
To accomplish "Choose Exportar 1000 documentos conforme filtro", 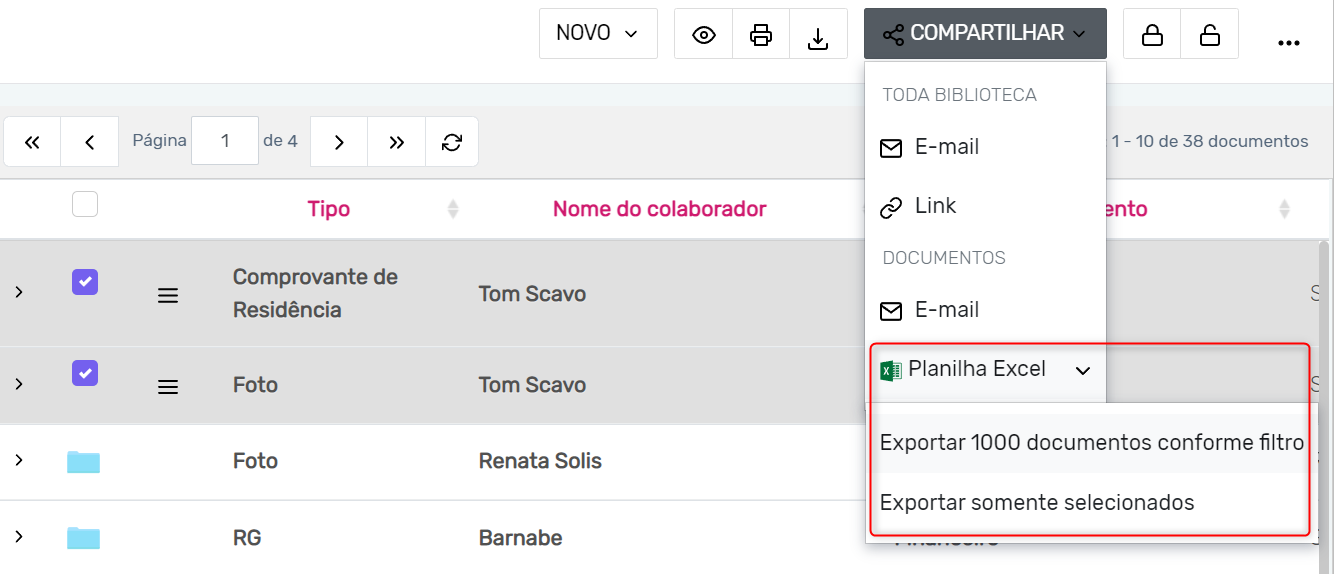I will [1091, 442].
